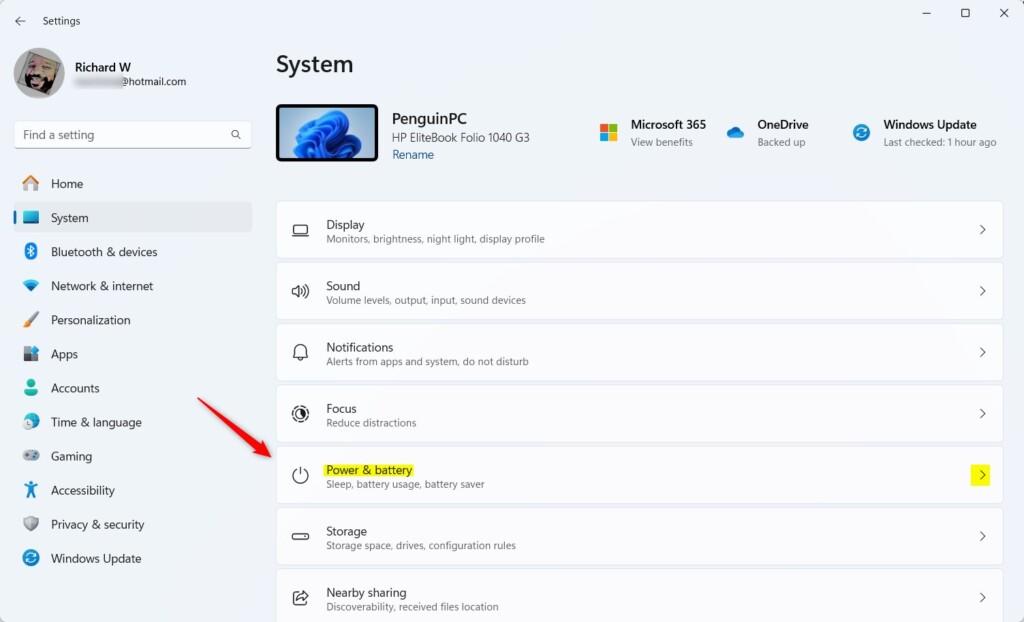
Task: Click the Accessibility figure icon
Action: coord(31,489)
